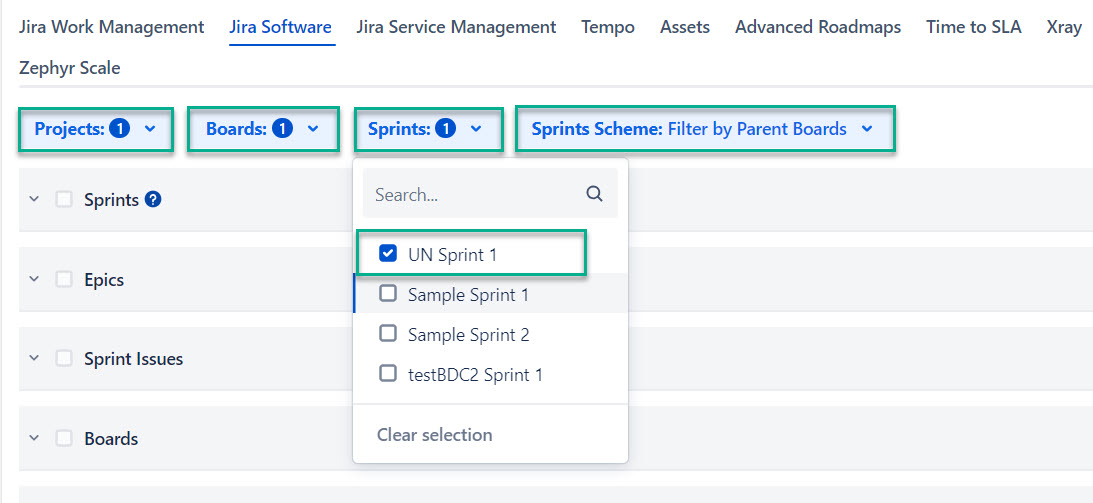Open the Boards filter dropdown

click(263, 129)
